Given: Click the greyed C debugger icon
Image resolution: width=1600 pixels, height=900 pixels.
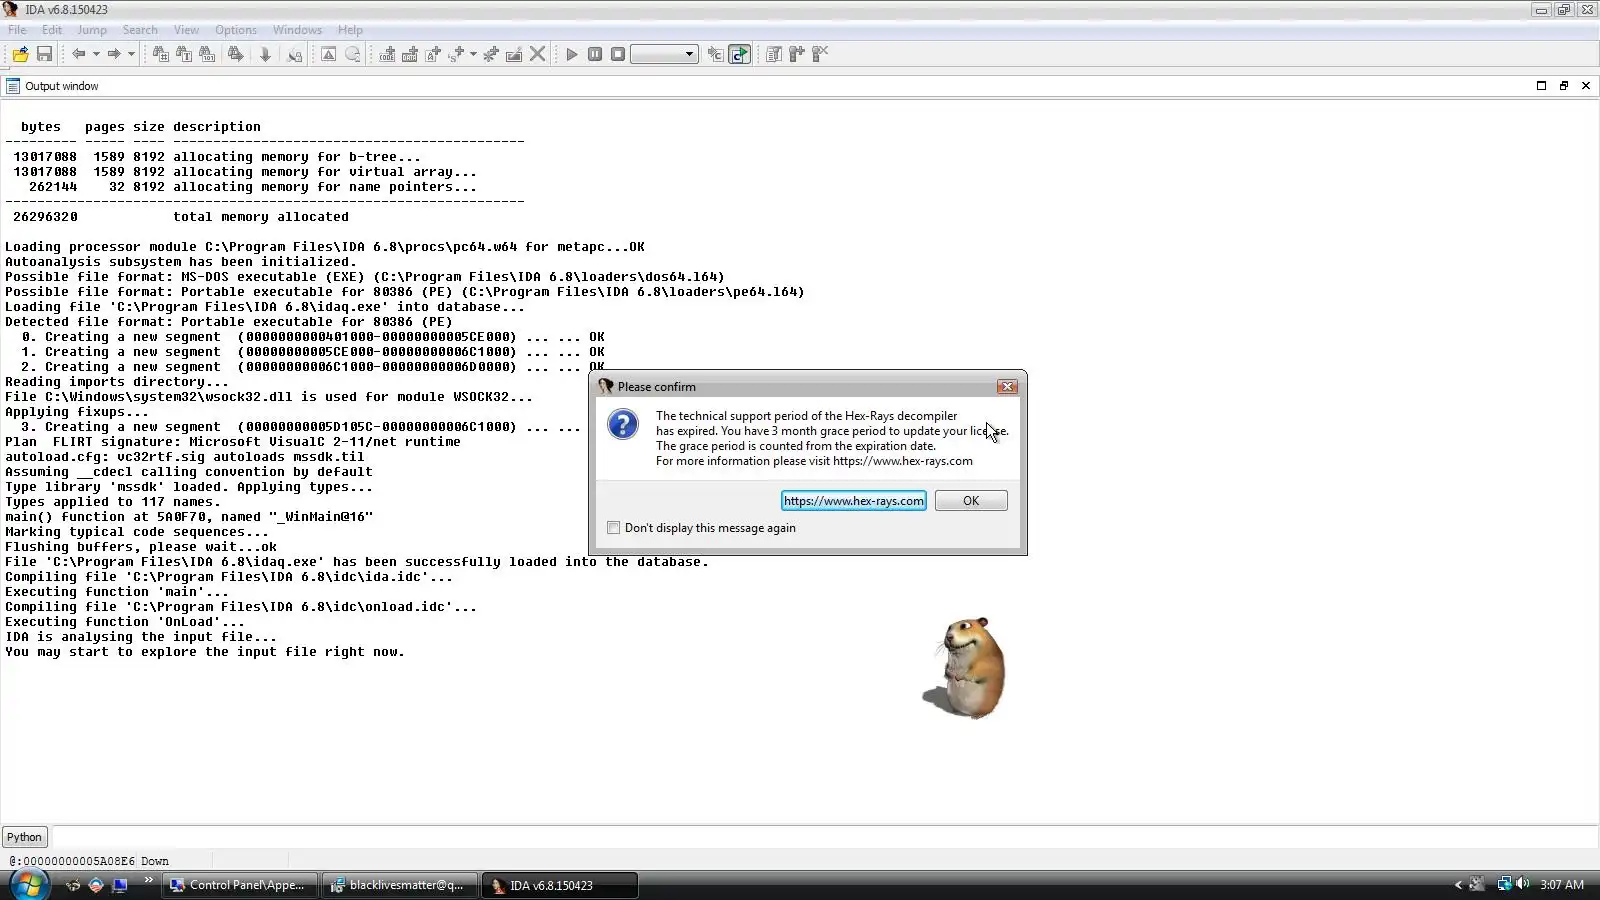Looking at the screenshot, I should click(x=715, y=54).
